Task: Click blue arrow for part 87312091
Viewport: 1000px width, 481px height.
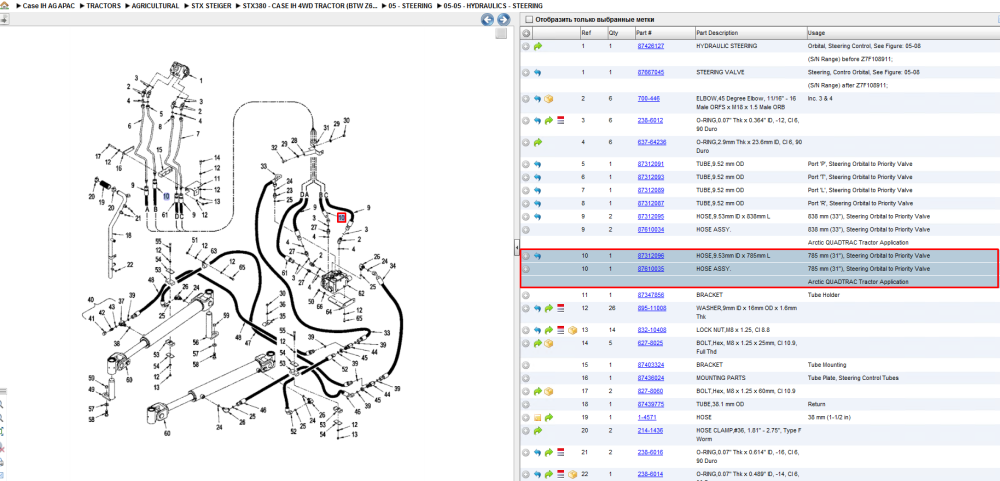Action: [x=538, y=164]
